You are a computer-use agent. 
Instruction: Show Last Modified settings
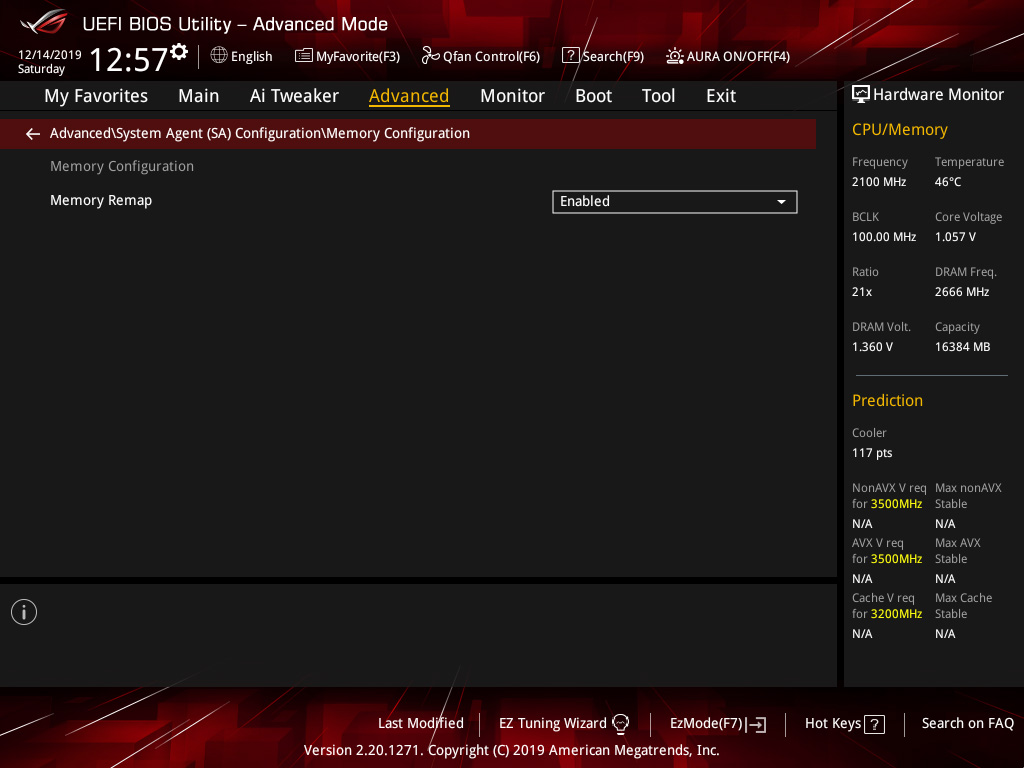pyautogui.click(x=421, y=724)
